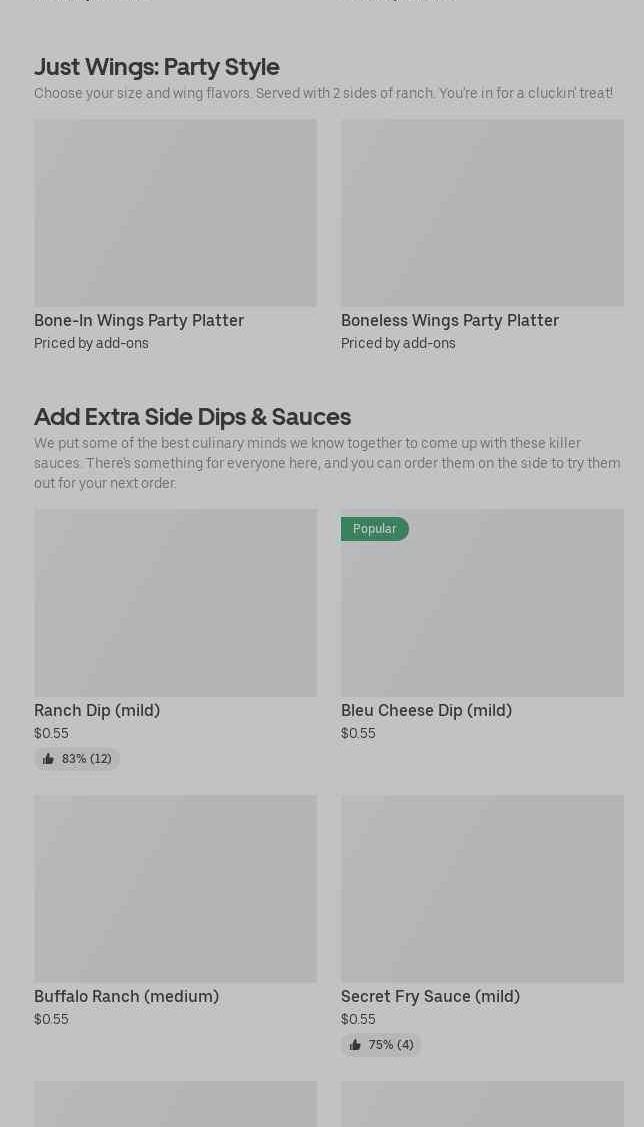Screen dimensions: 644x1127
Task: Select Bleu Cheese Dip (mild) image
Action: click(x=482, y=603)
